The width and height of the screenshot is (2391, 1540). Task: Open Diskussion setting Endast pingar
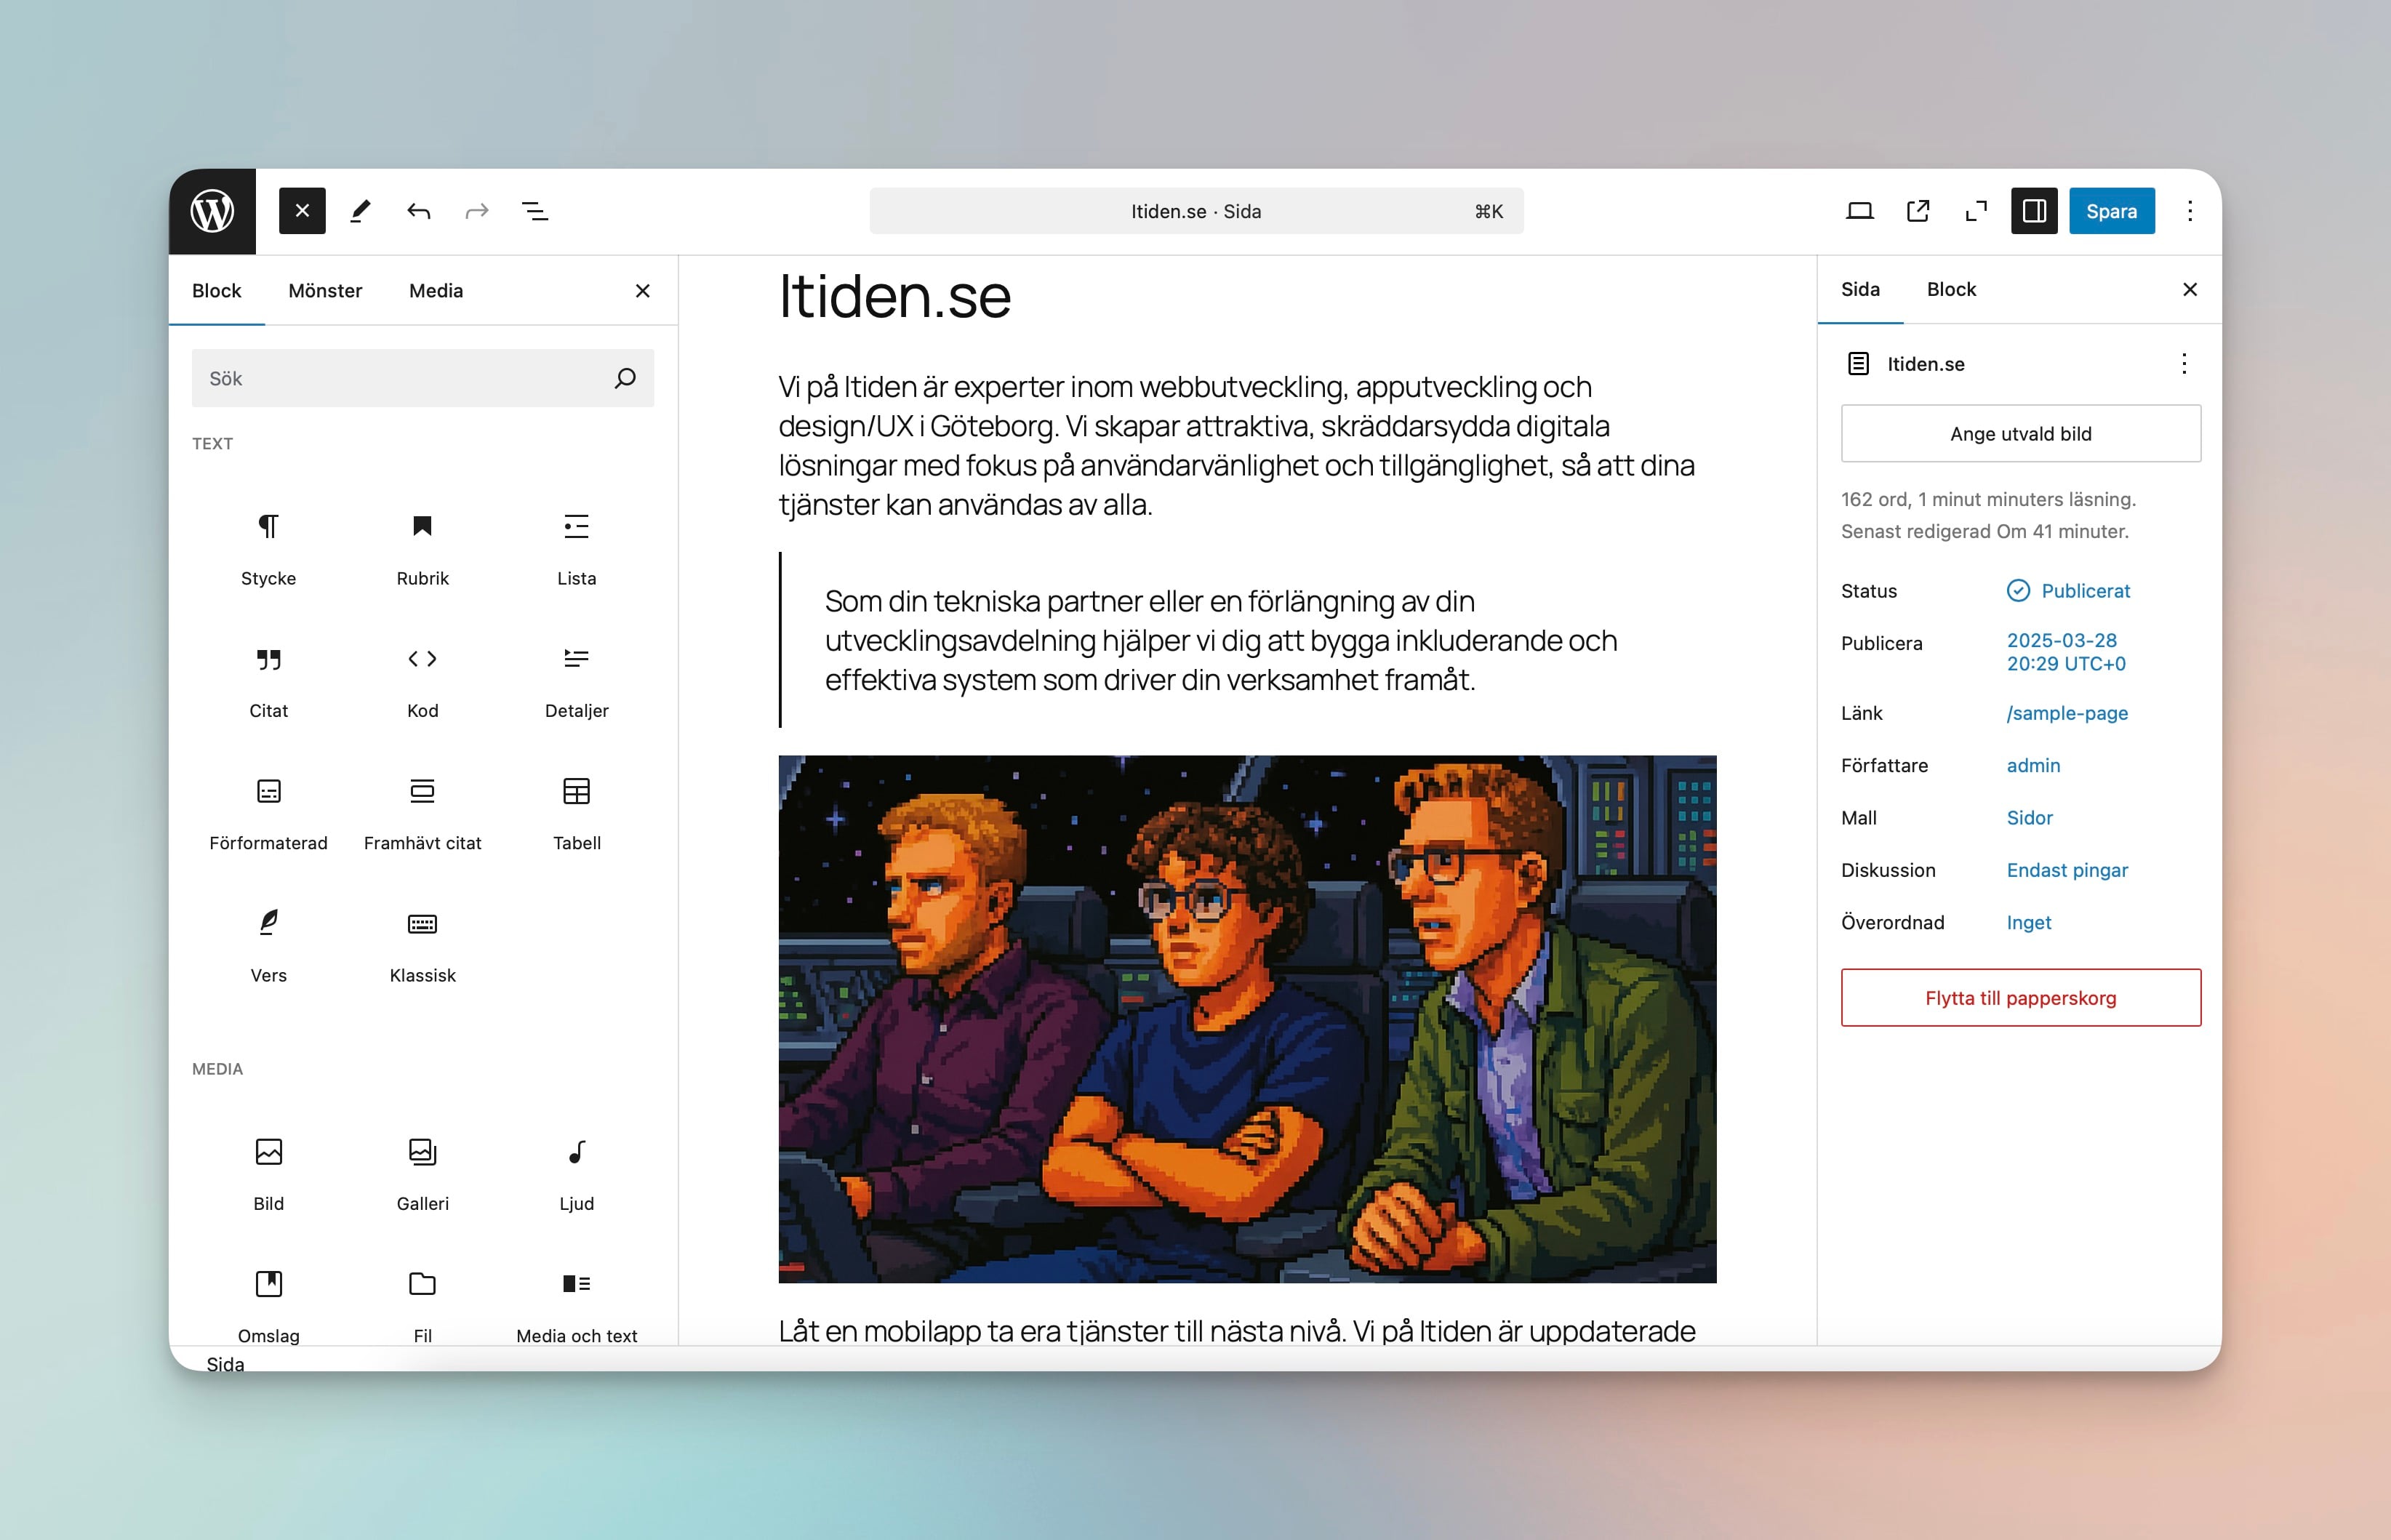point(2067,870)
